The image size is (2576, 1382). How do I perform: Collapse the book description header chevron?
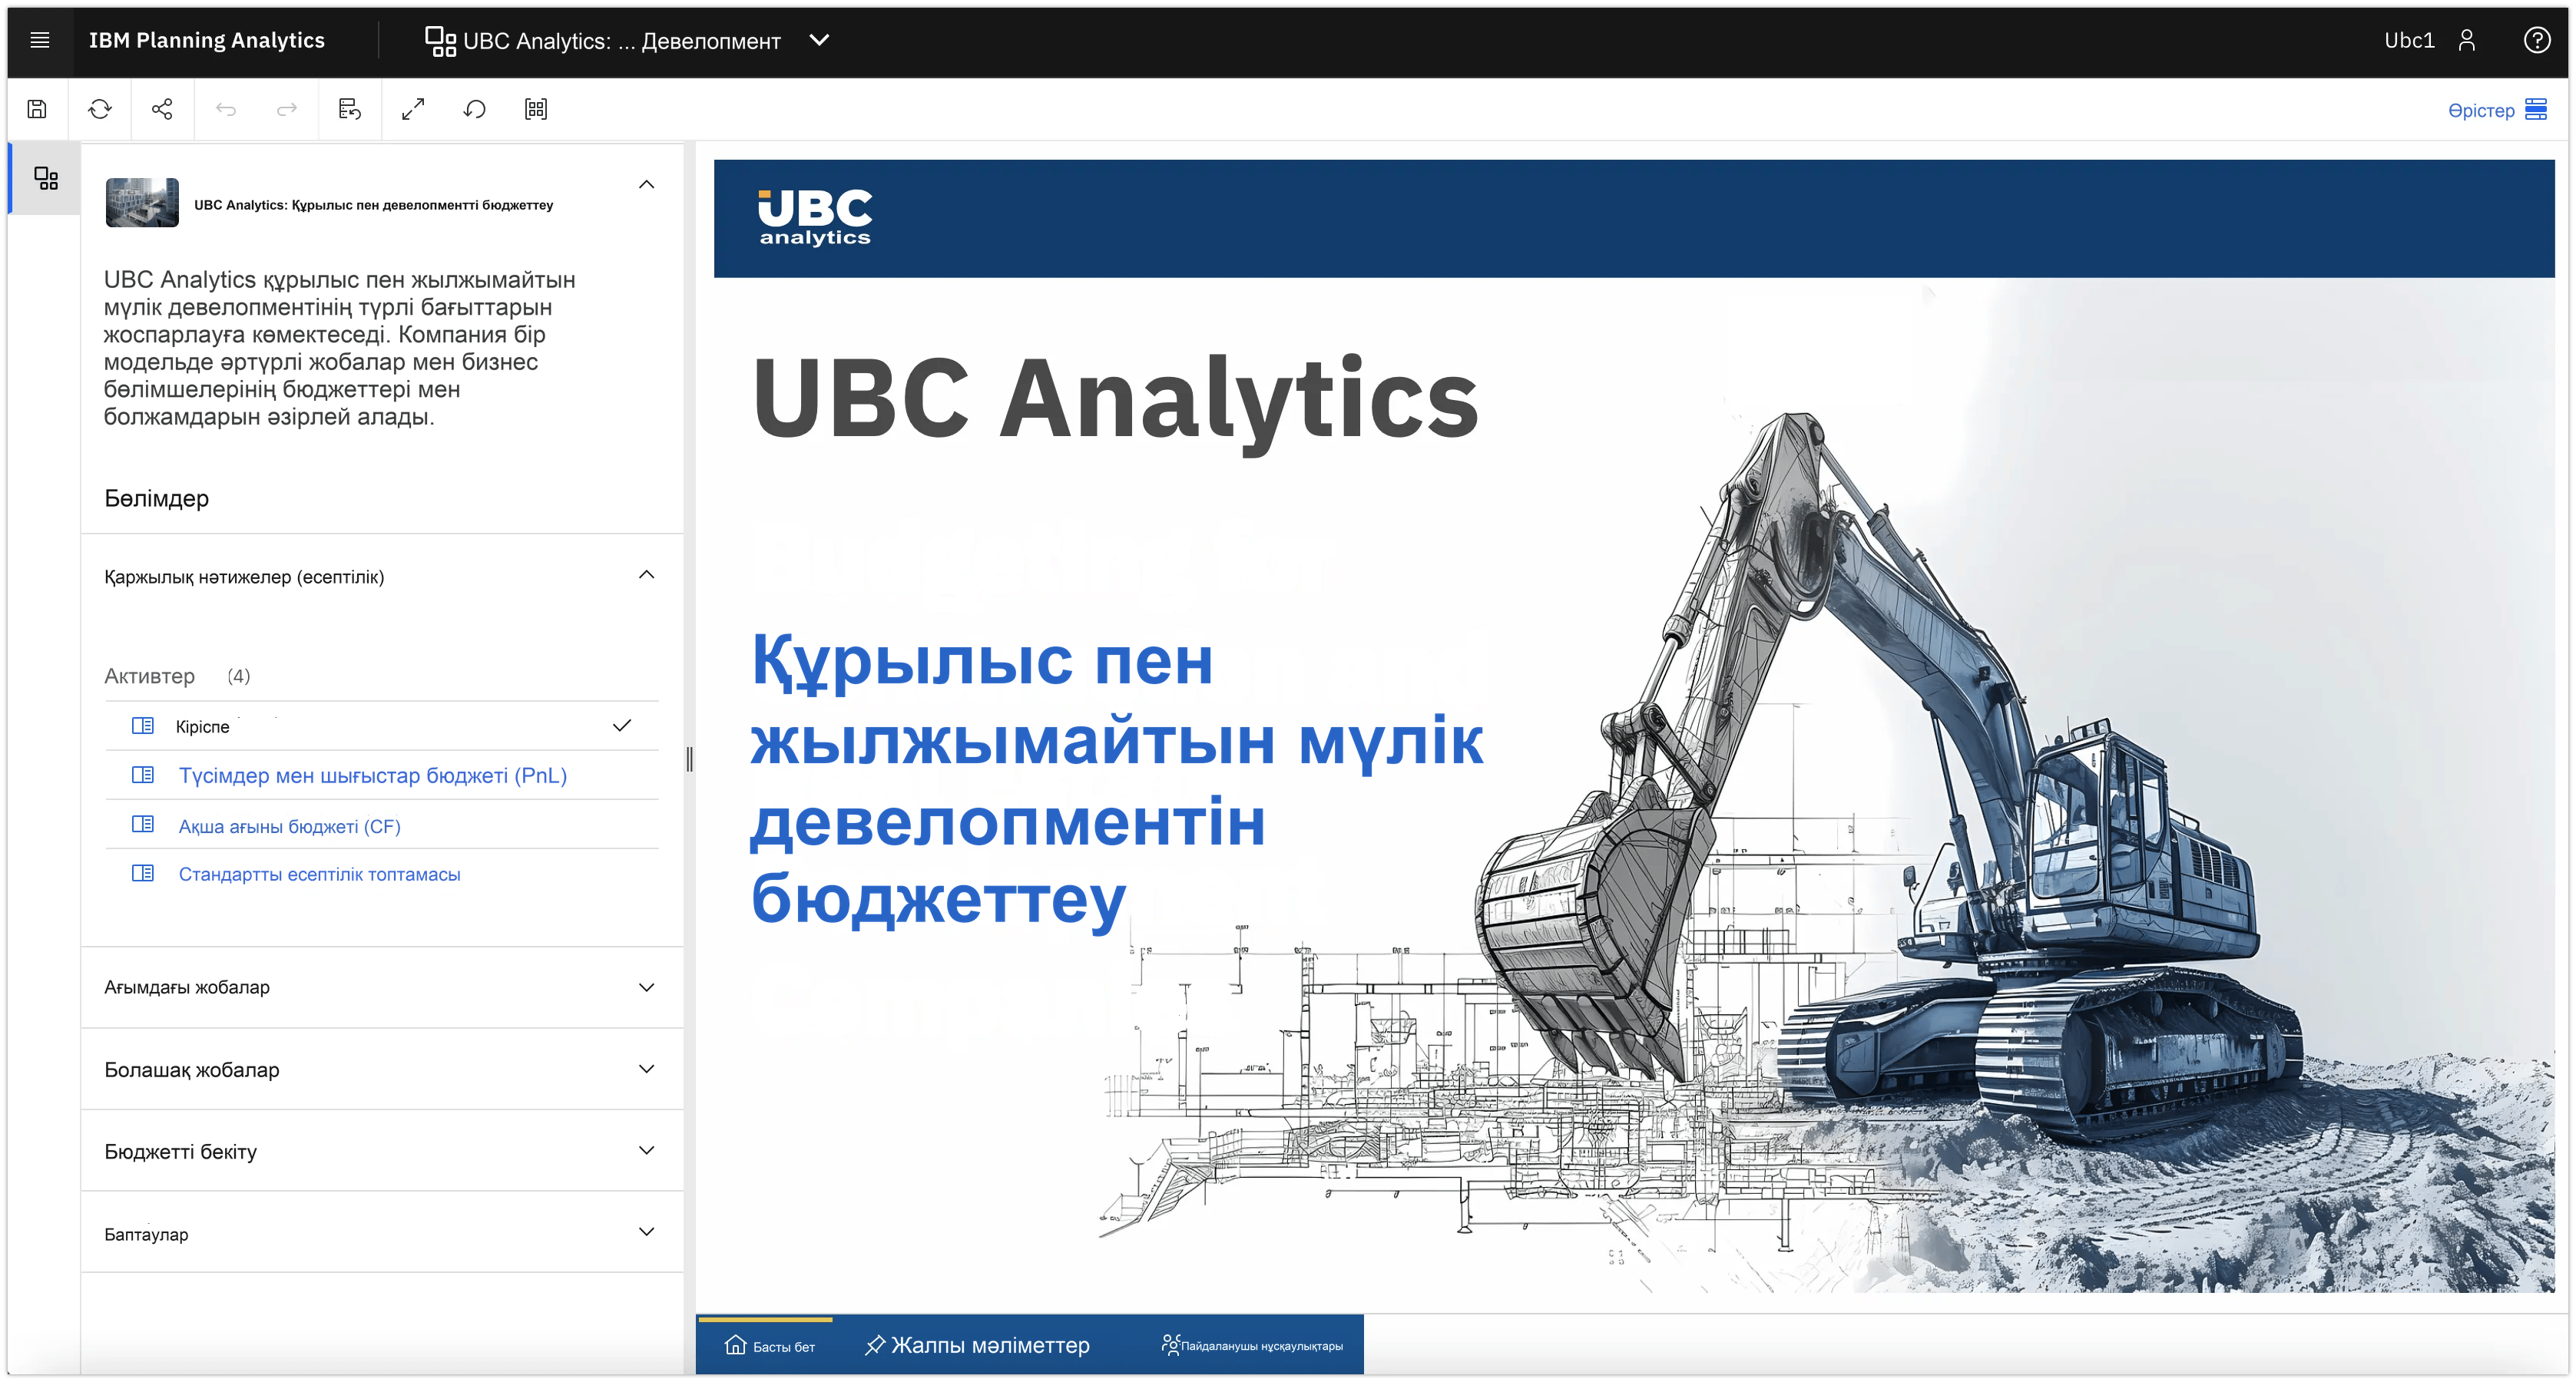[x=646, y=184]
